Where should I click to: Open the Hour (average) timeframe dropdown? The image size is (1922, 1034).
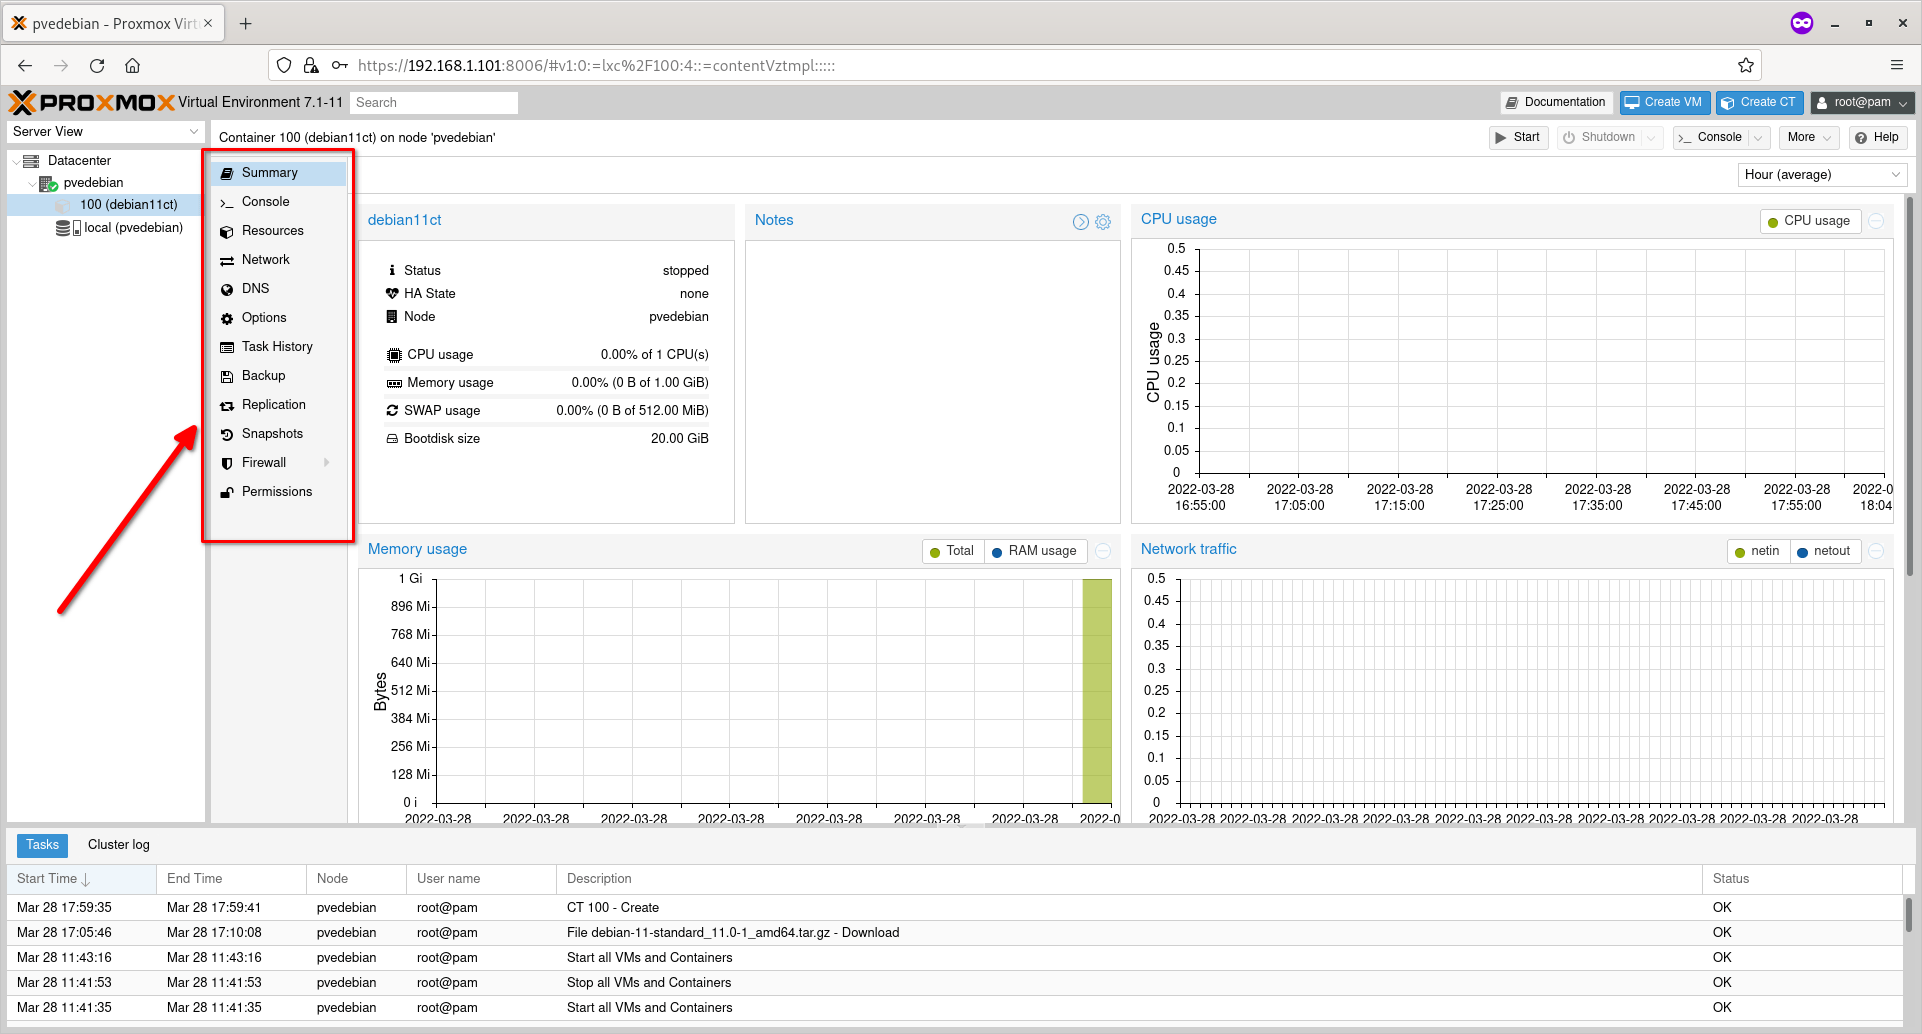(x=1822, y=175)
